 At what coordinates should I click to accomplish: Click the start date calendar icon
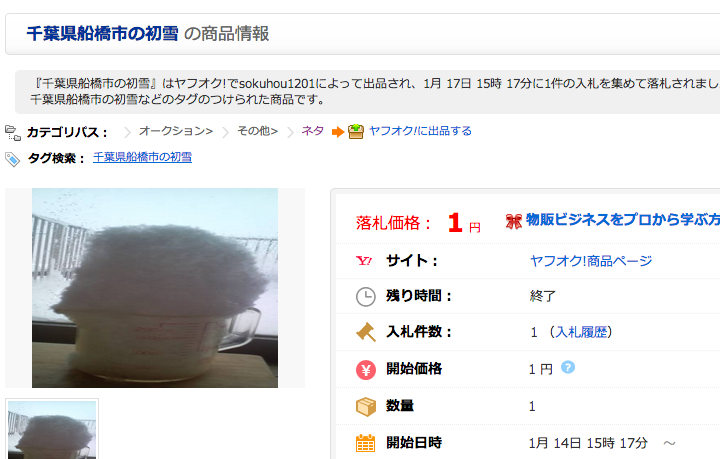coord(366,443)
